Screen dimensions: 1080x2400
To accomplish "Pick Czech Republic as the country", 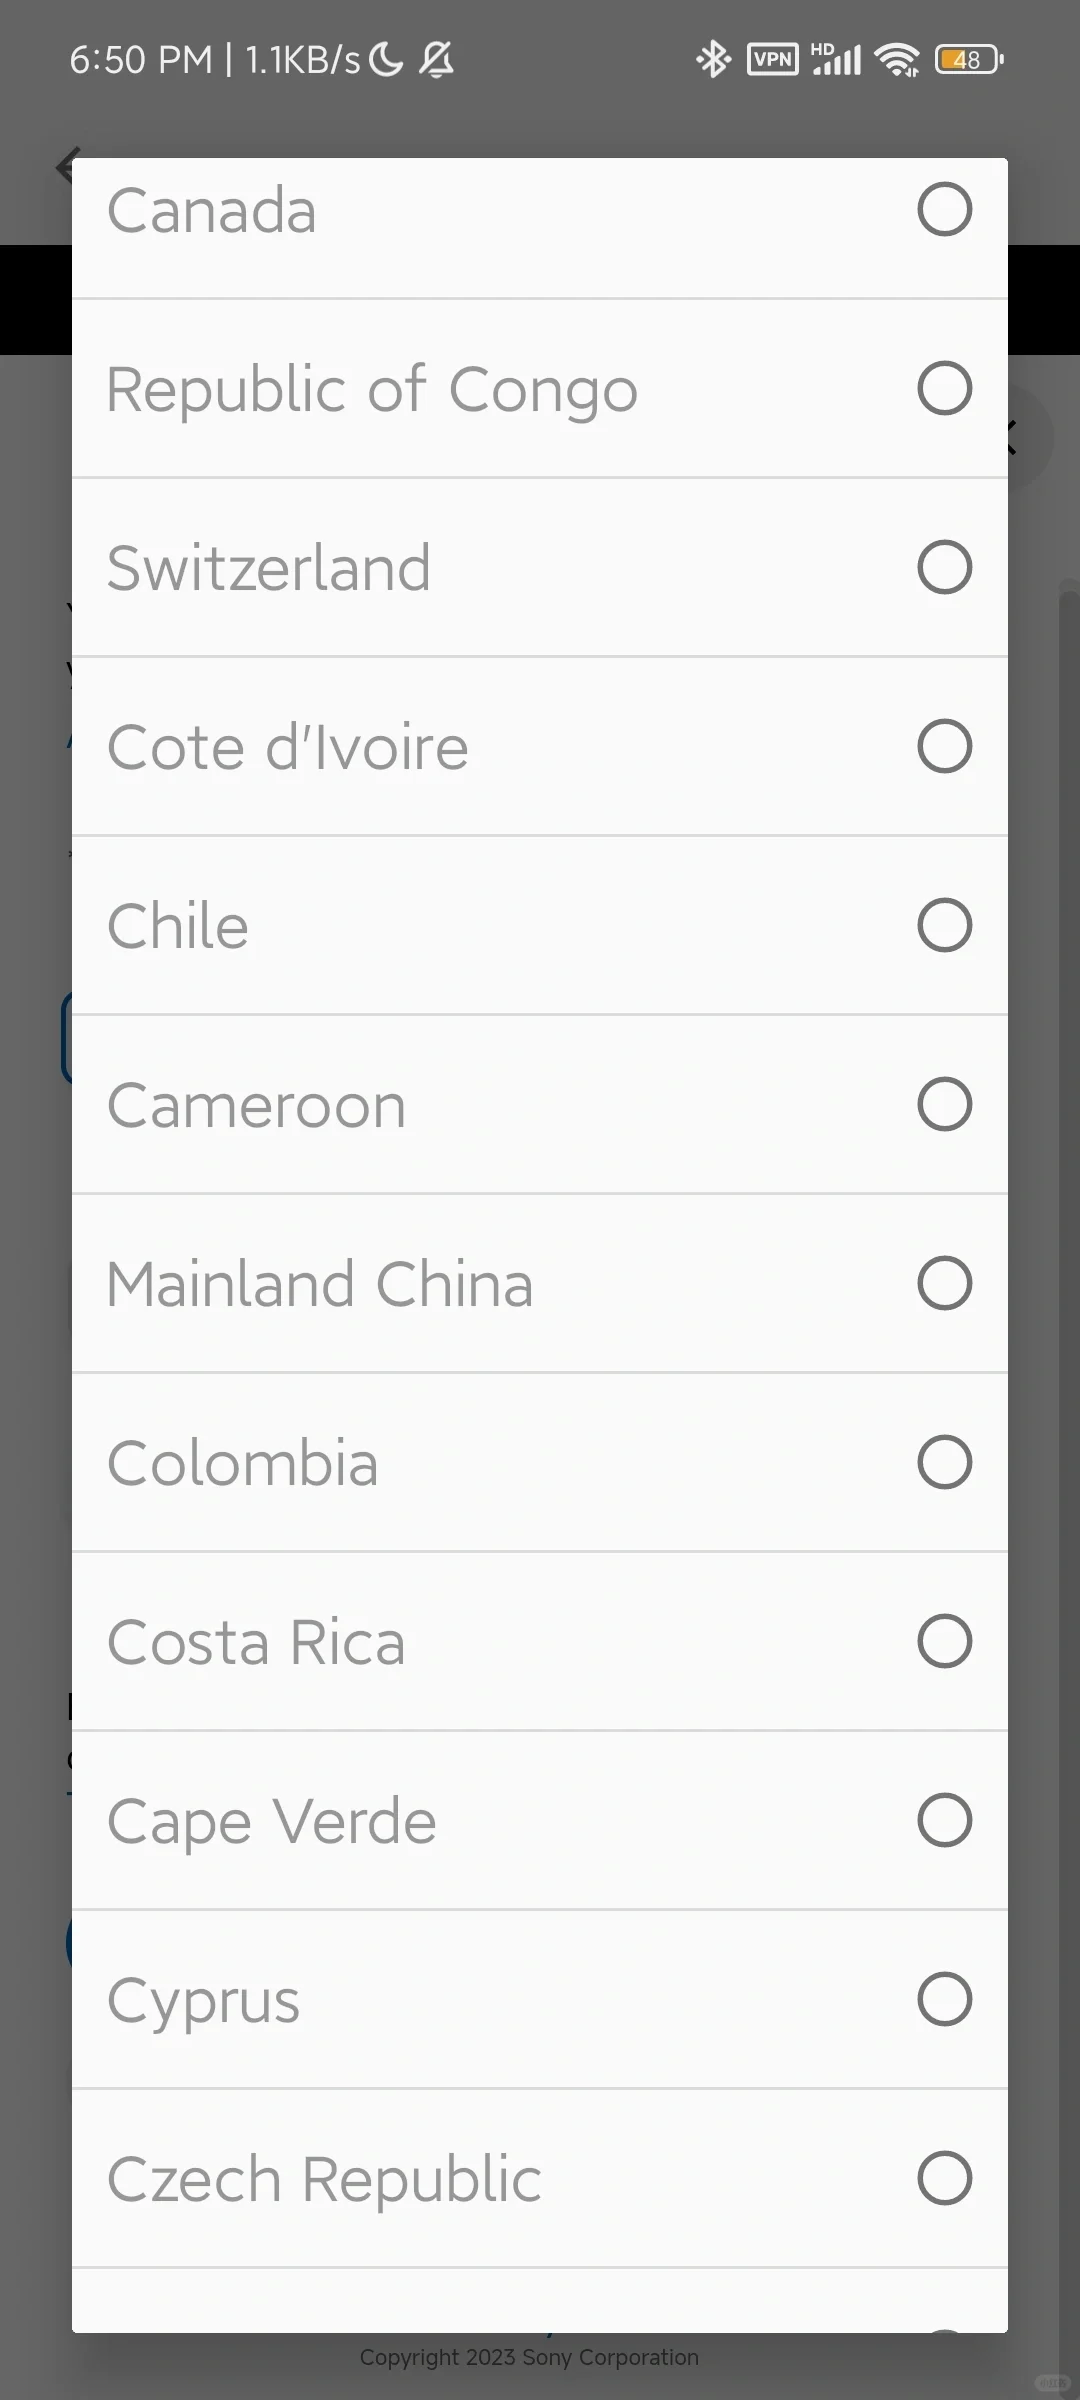I will point(324,2179).
